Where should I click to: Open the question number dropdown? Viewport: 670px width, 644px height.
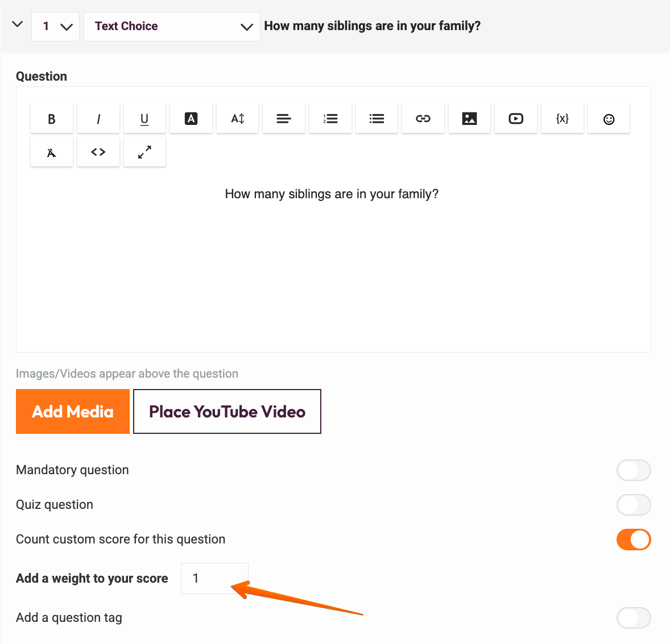(56, 26)
